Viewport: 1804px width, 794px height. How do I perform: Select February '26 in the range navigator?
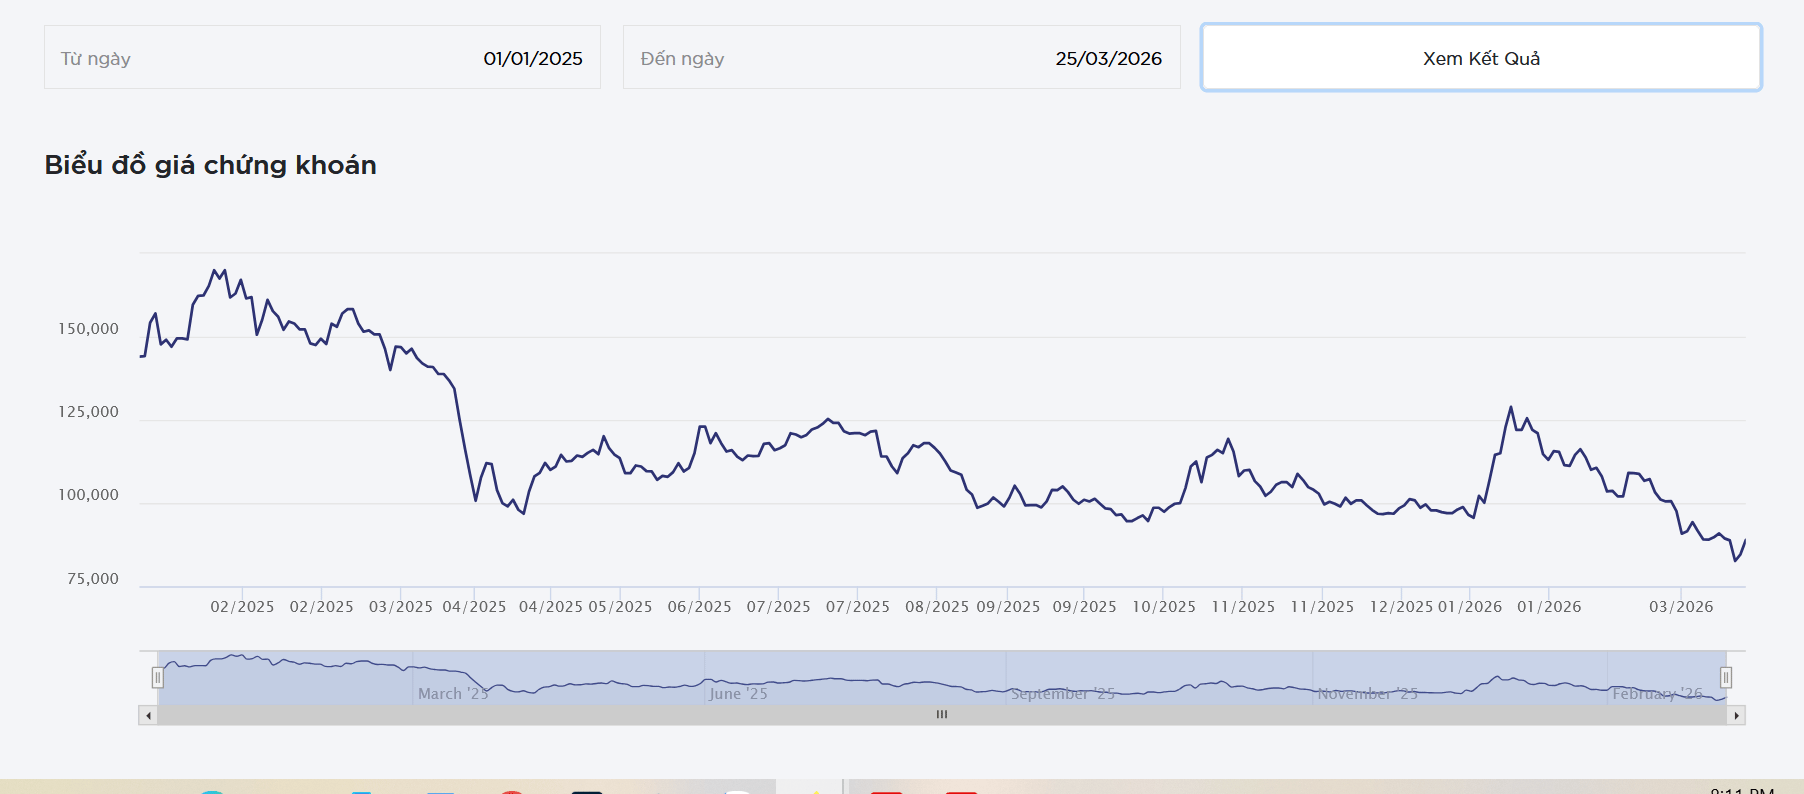(x=1656, y=693)
